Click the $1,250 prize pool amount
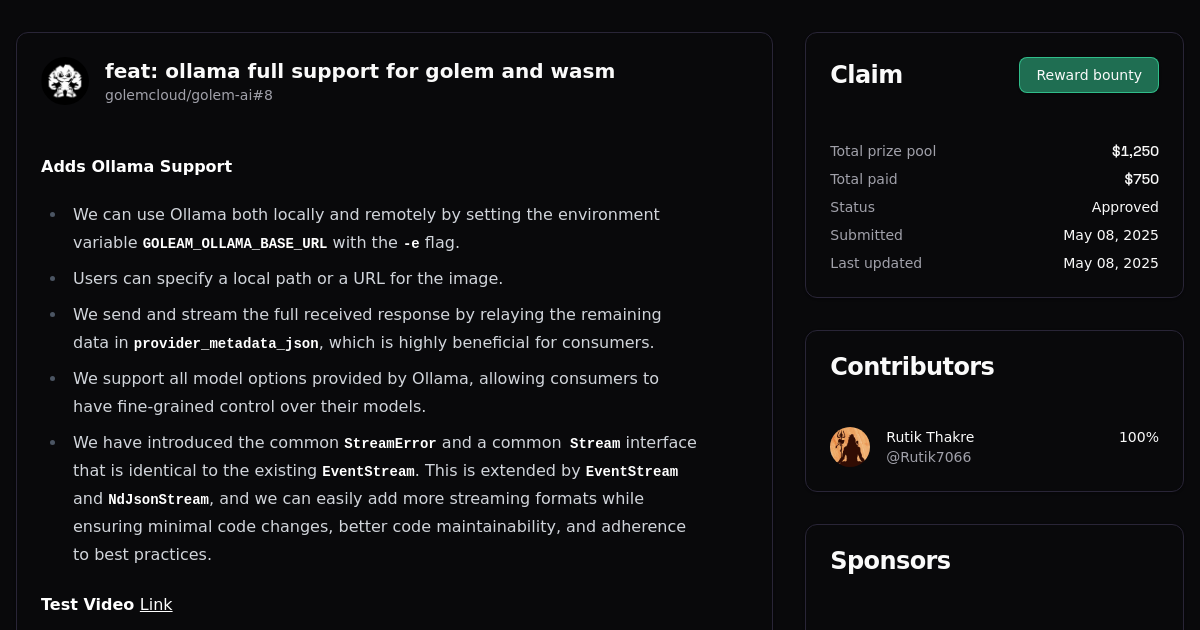The image size is (1200, 630). coord(1135,151)
